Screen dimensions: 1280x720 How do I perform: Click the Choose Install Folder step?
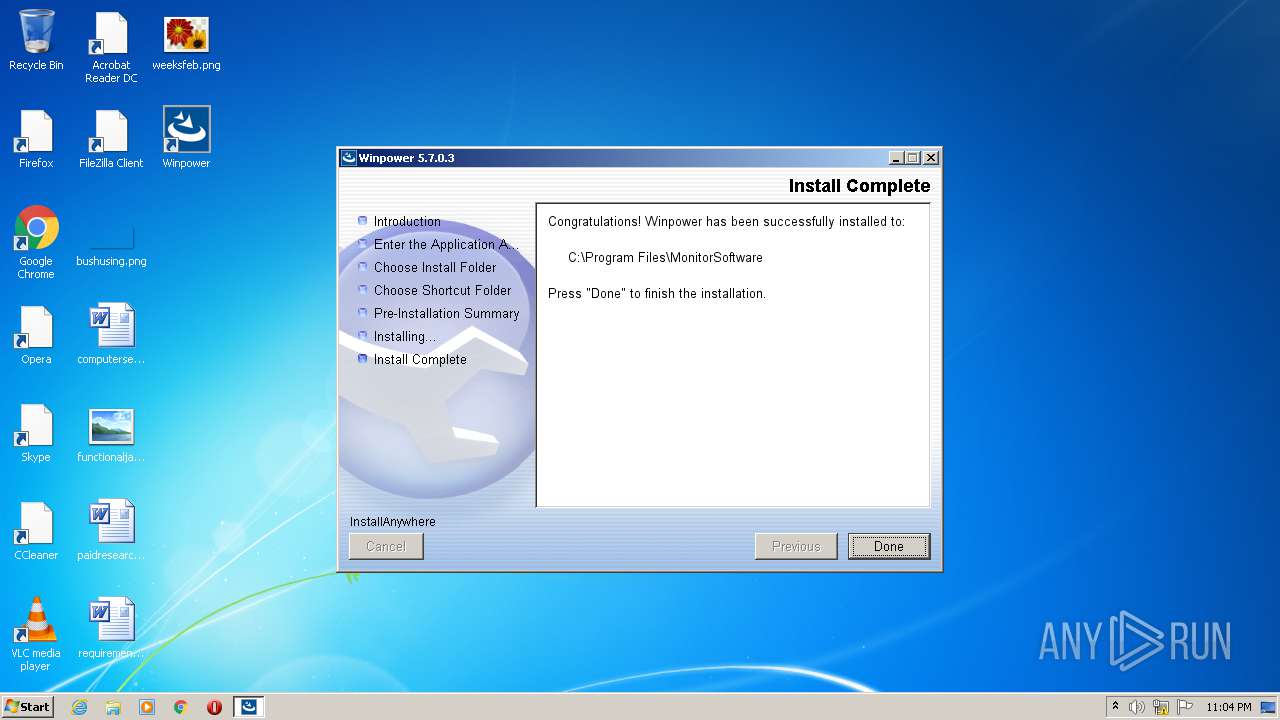tap(435, 268)
